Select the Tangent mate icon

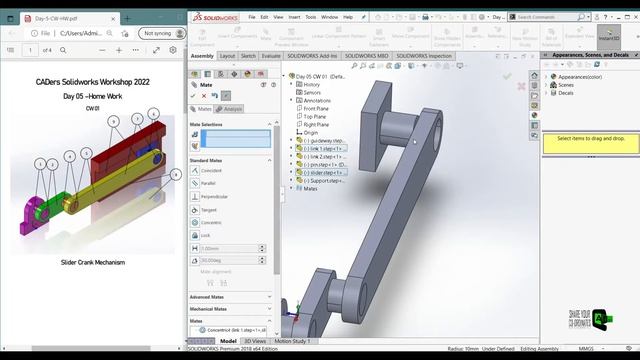point(195,210)
